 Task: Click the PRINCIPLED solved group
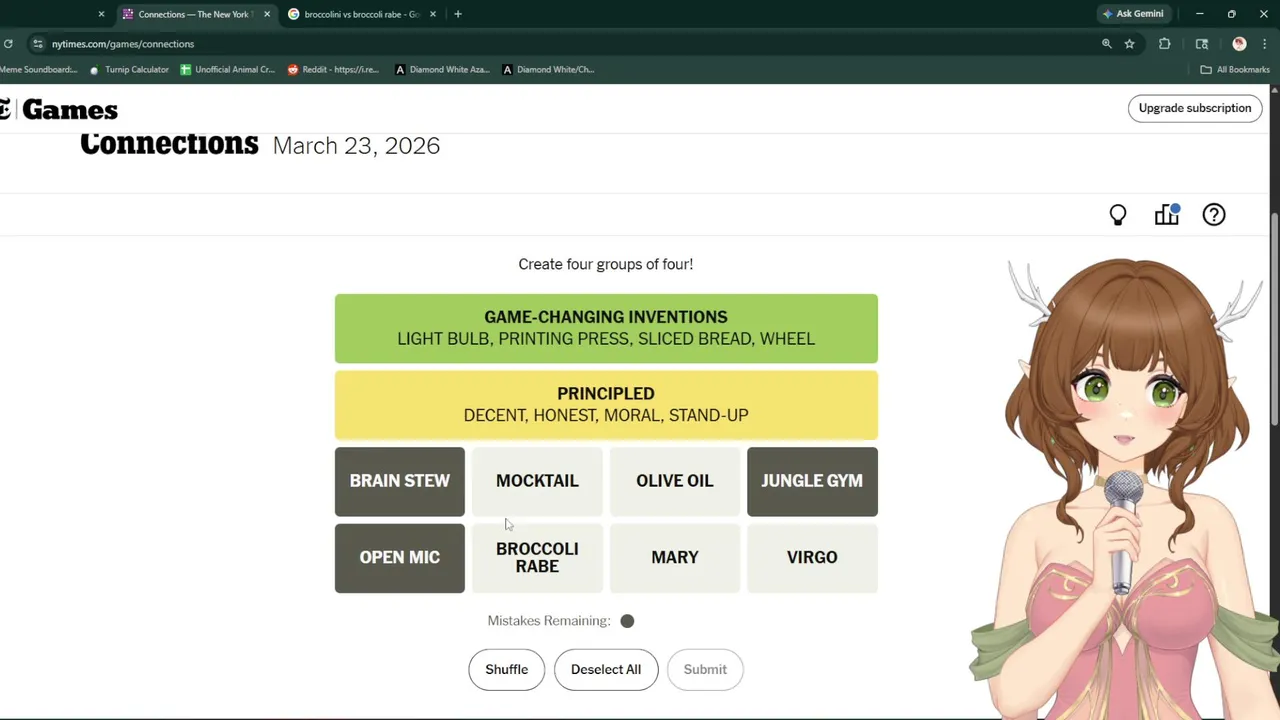tap(606, 405)
